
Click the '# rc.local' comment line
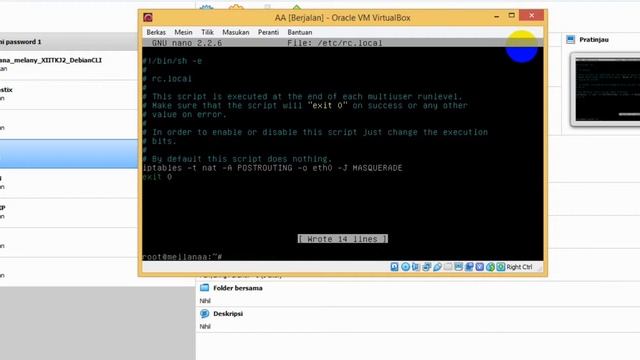click(x=167, y=79)
